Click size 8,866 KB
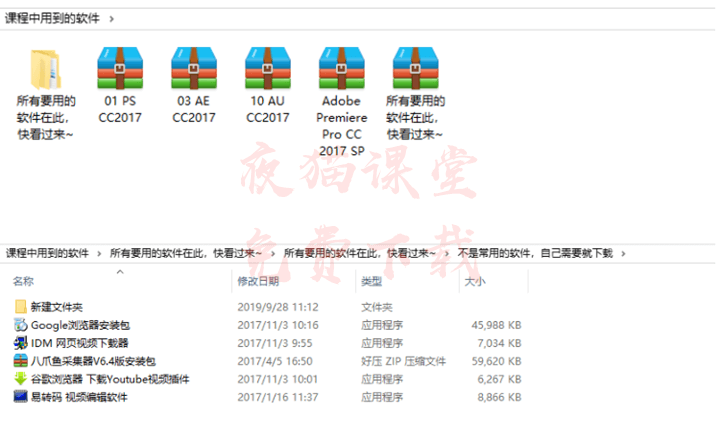The width and height of the screenshot is (720, 438). pyautogui.click(x=499, y=397)
